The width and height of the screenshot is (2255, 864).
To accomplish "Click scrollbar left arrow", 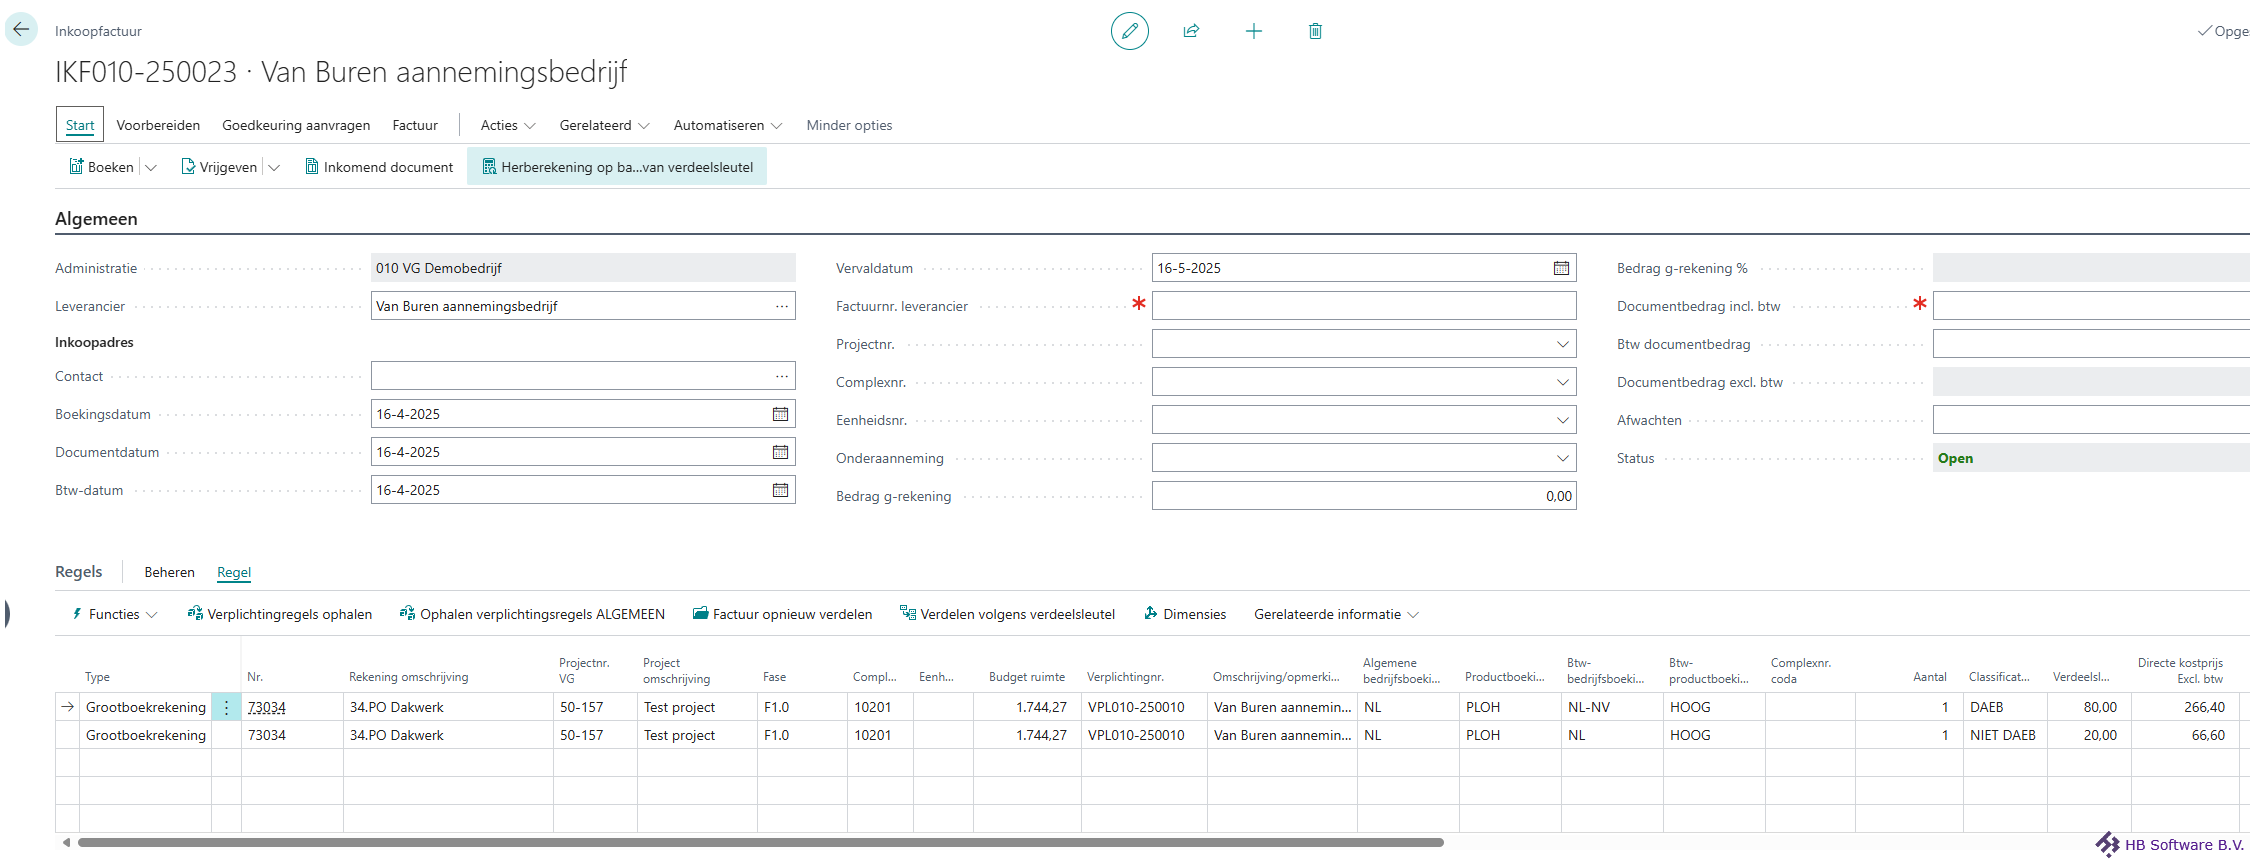I will tap(66, 843).
